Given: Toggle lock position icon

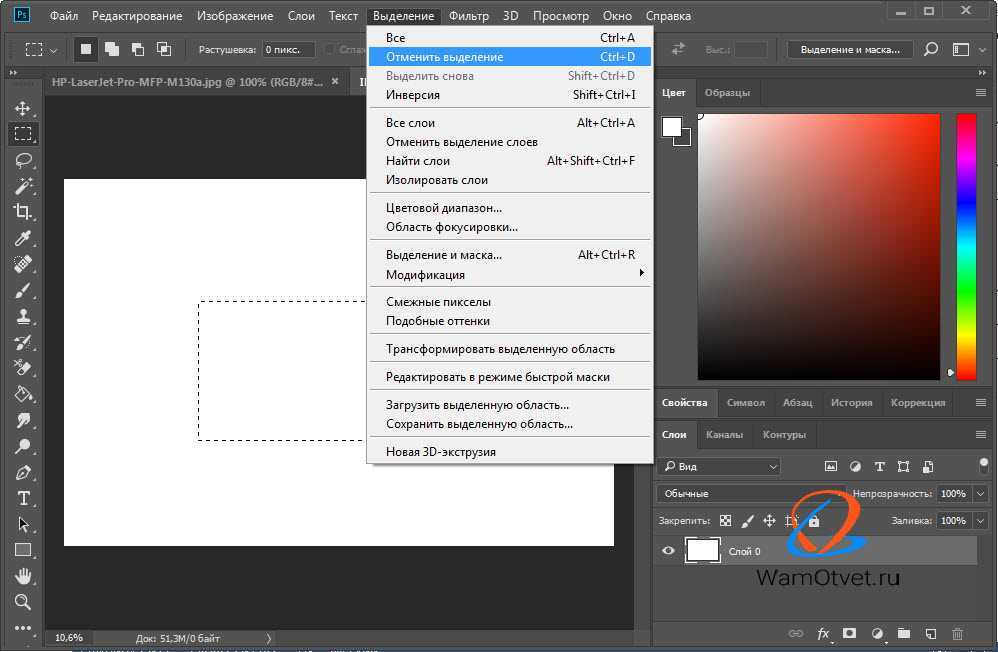Looking at the screenshot, I should (x=770, y=521).
